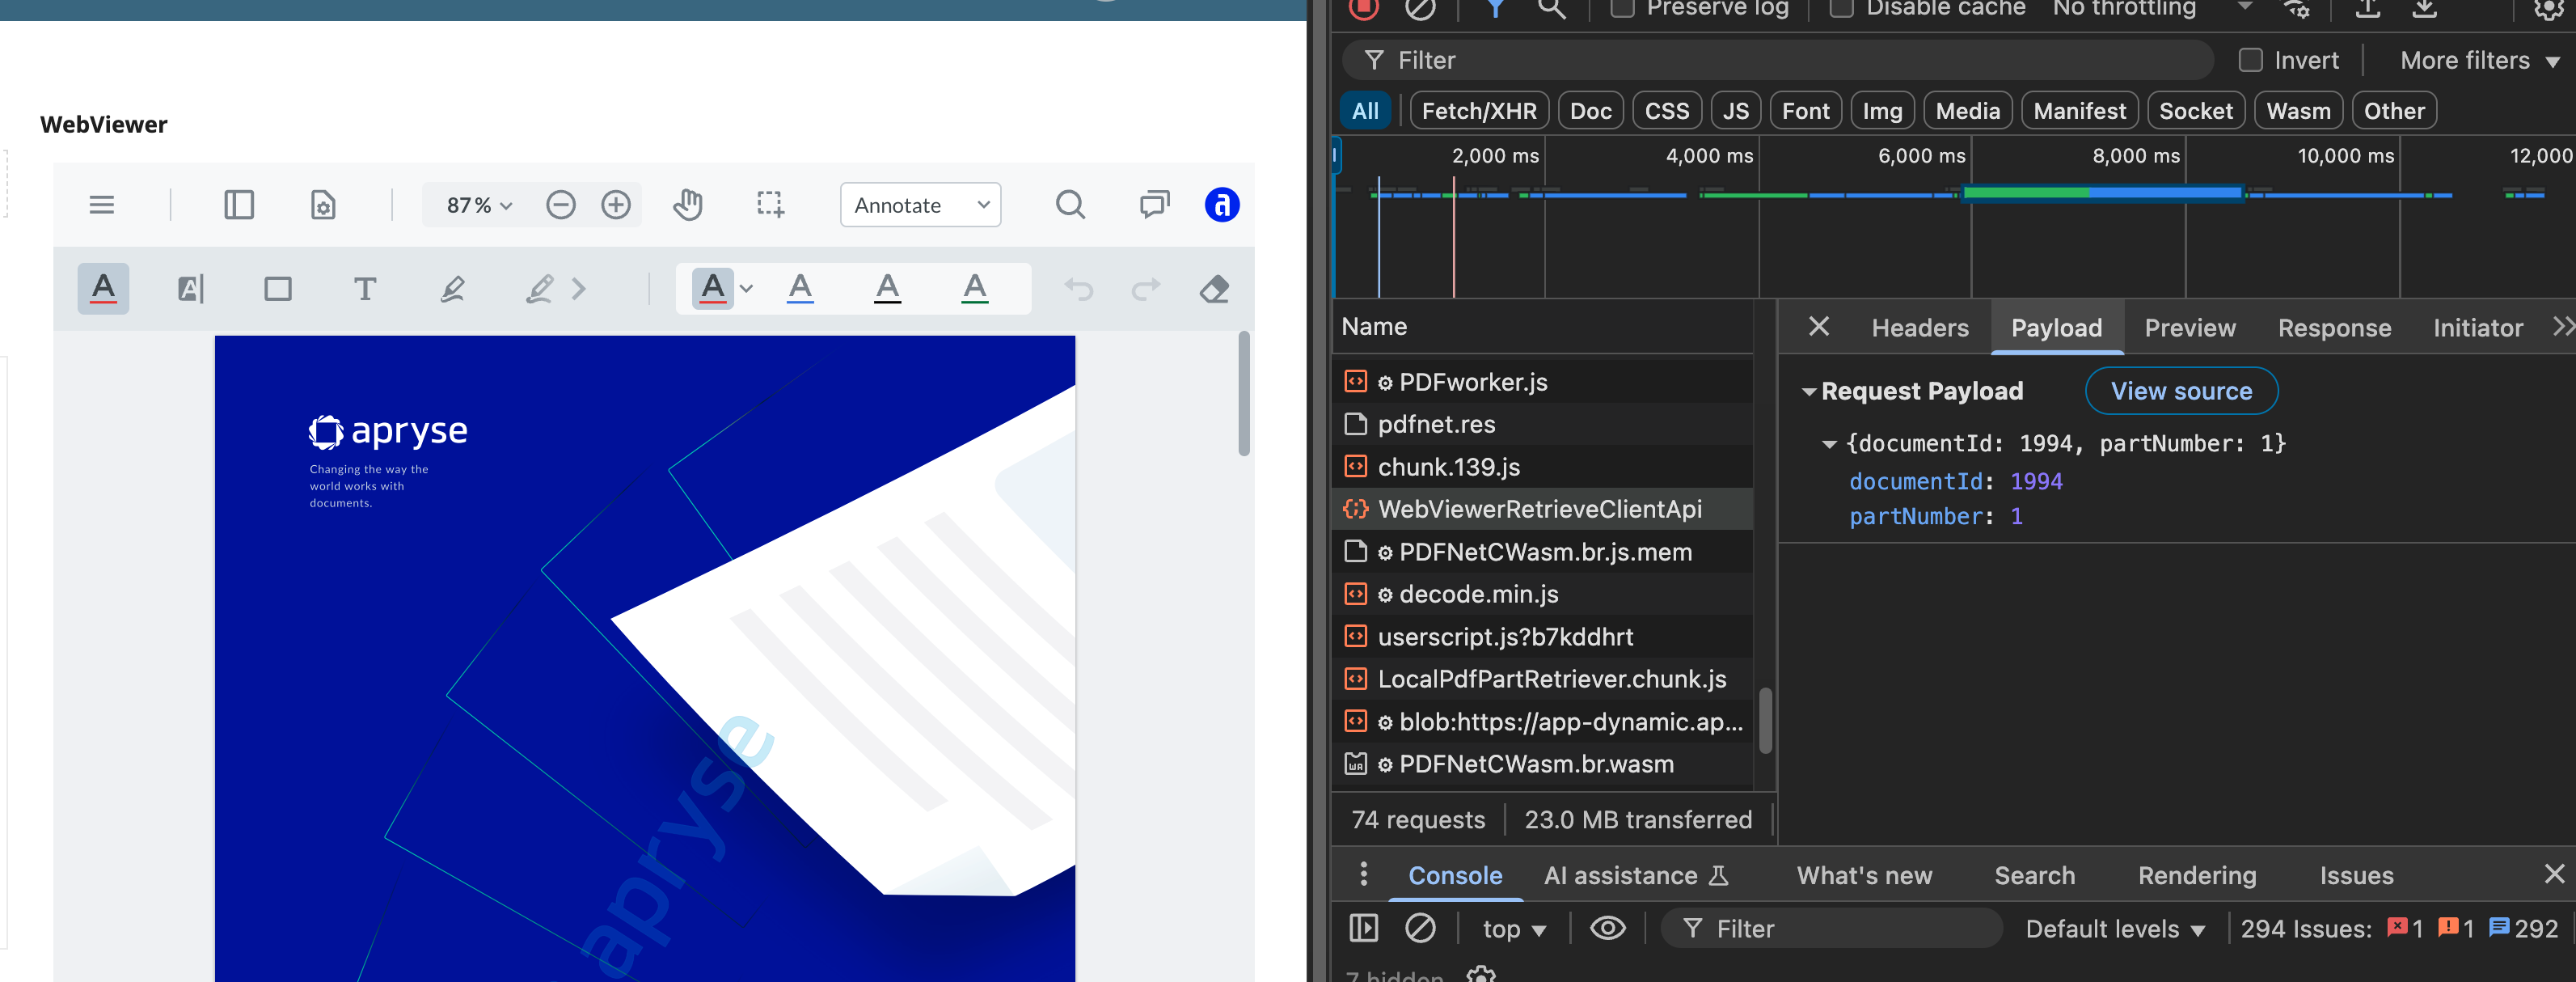2576x982 pixels.
Task: Open the WebViewer hamburger menu
Action: pos(102,205)
